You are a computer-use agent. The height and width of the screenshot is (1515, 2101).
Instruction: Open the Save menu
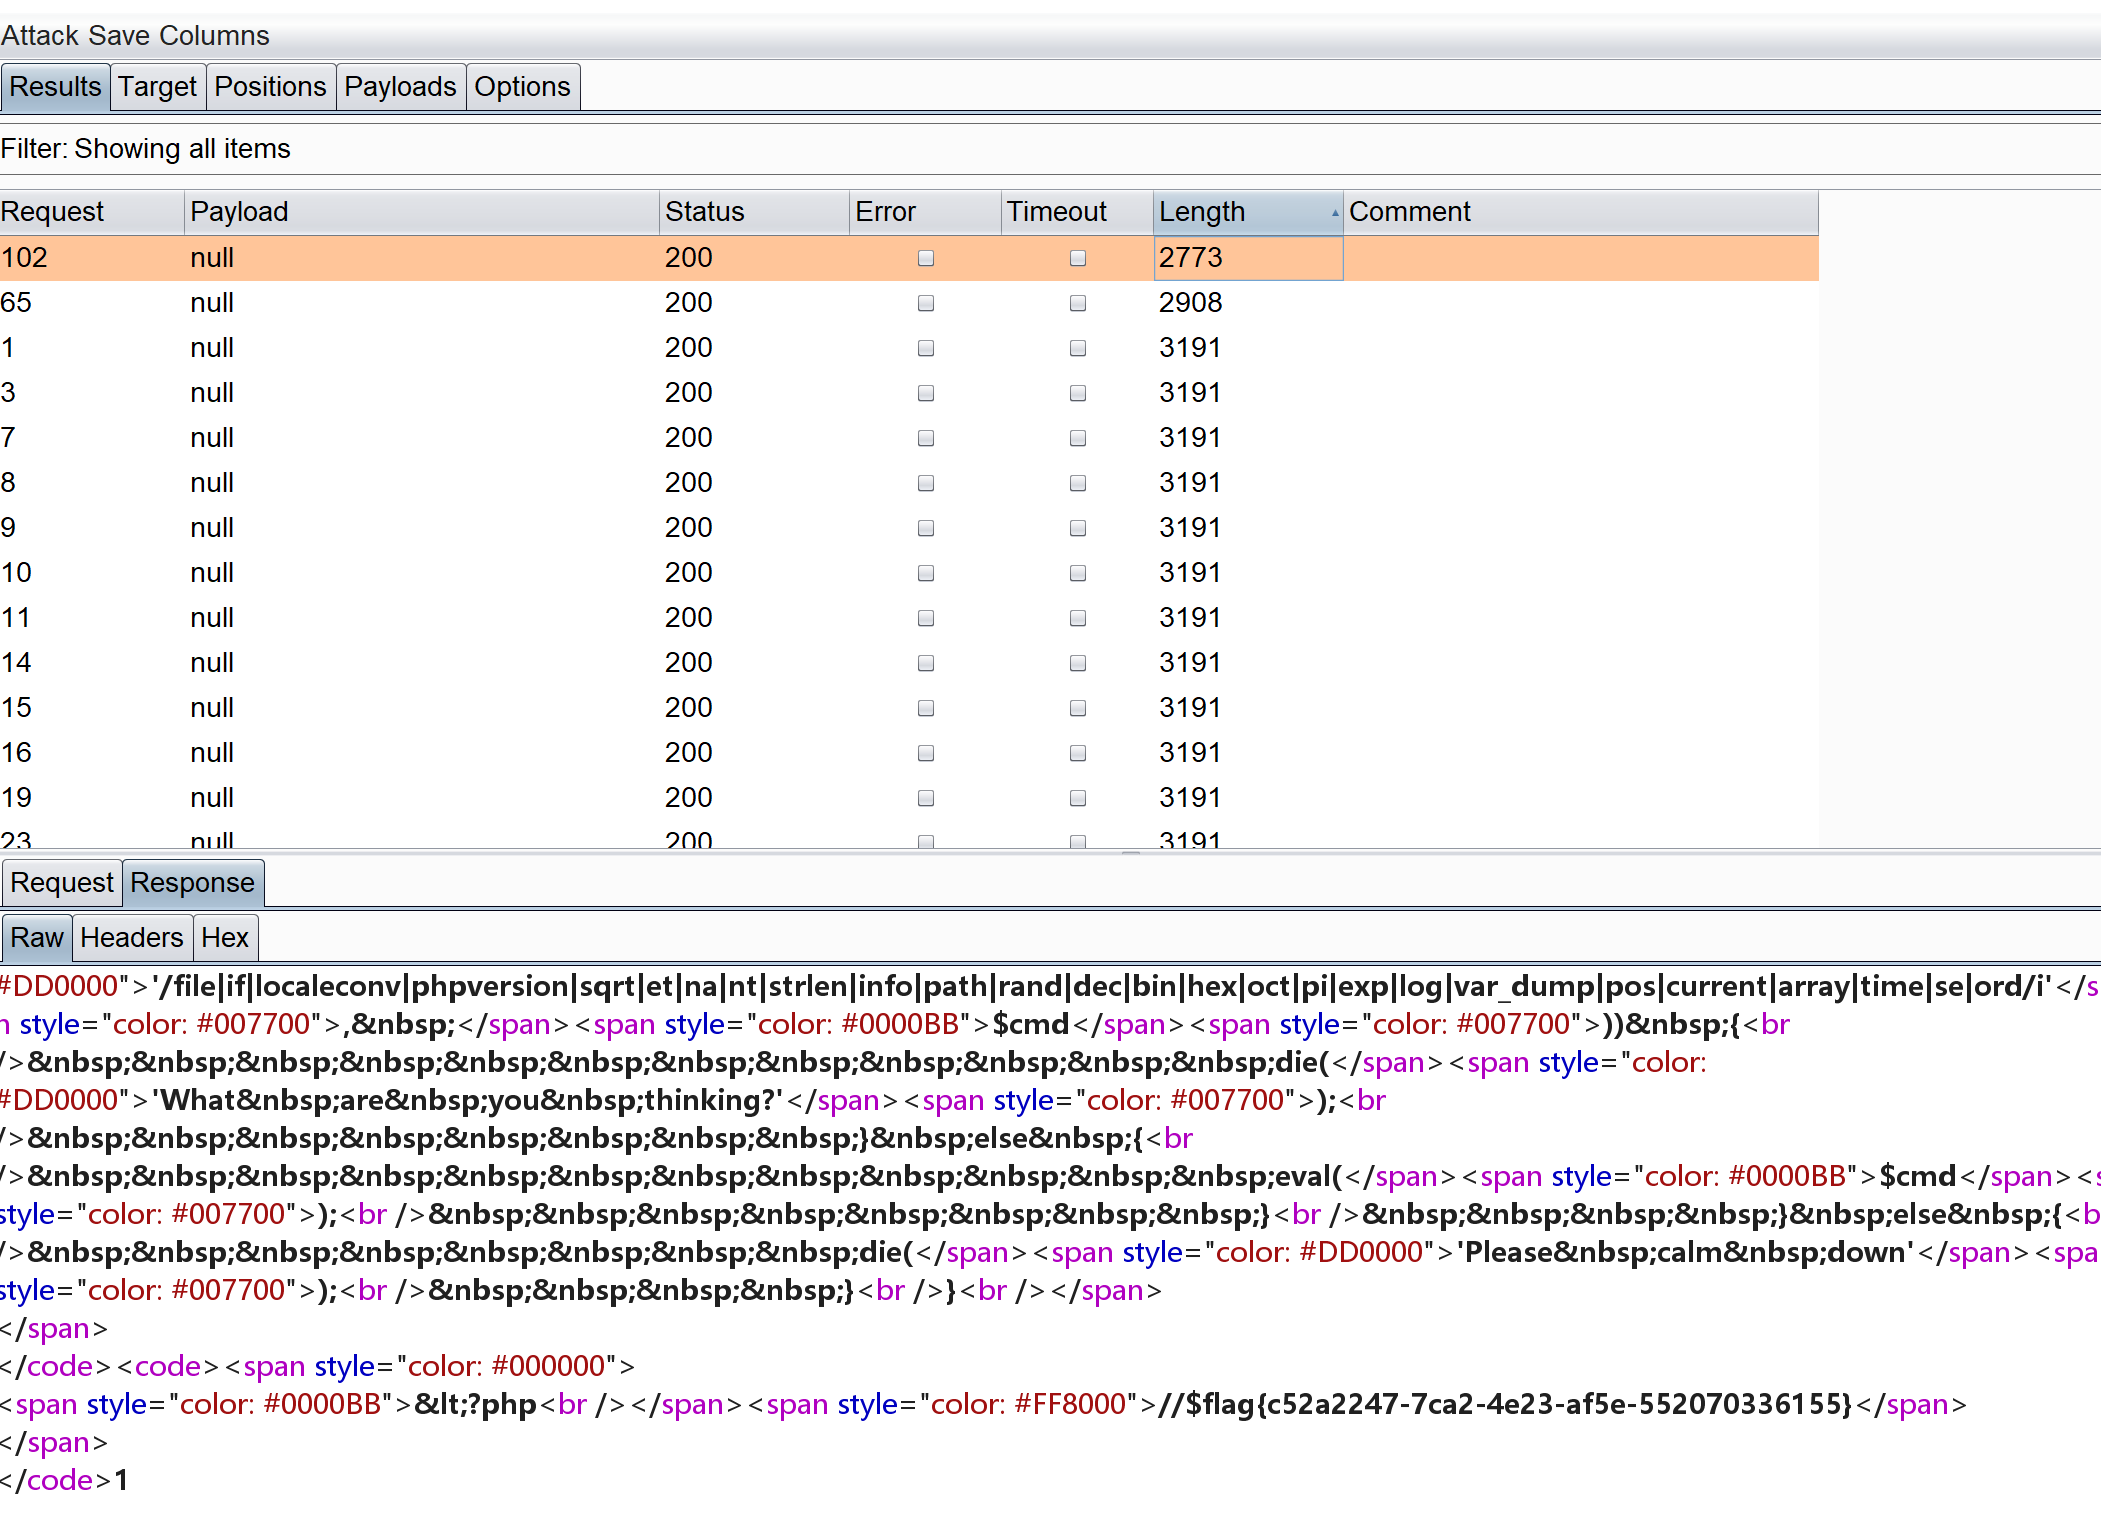click(x=118, y=36)
